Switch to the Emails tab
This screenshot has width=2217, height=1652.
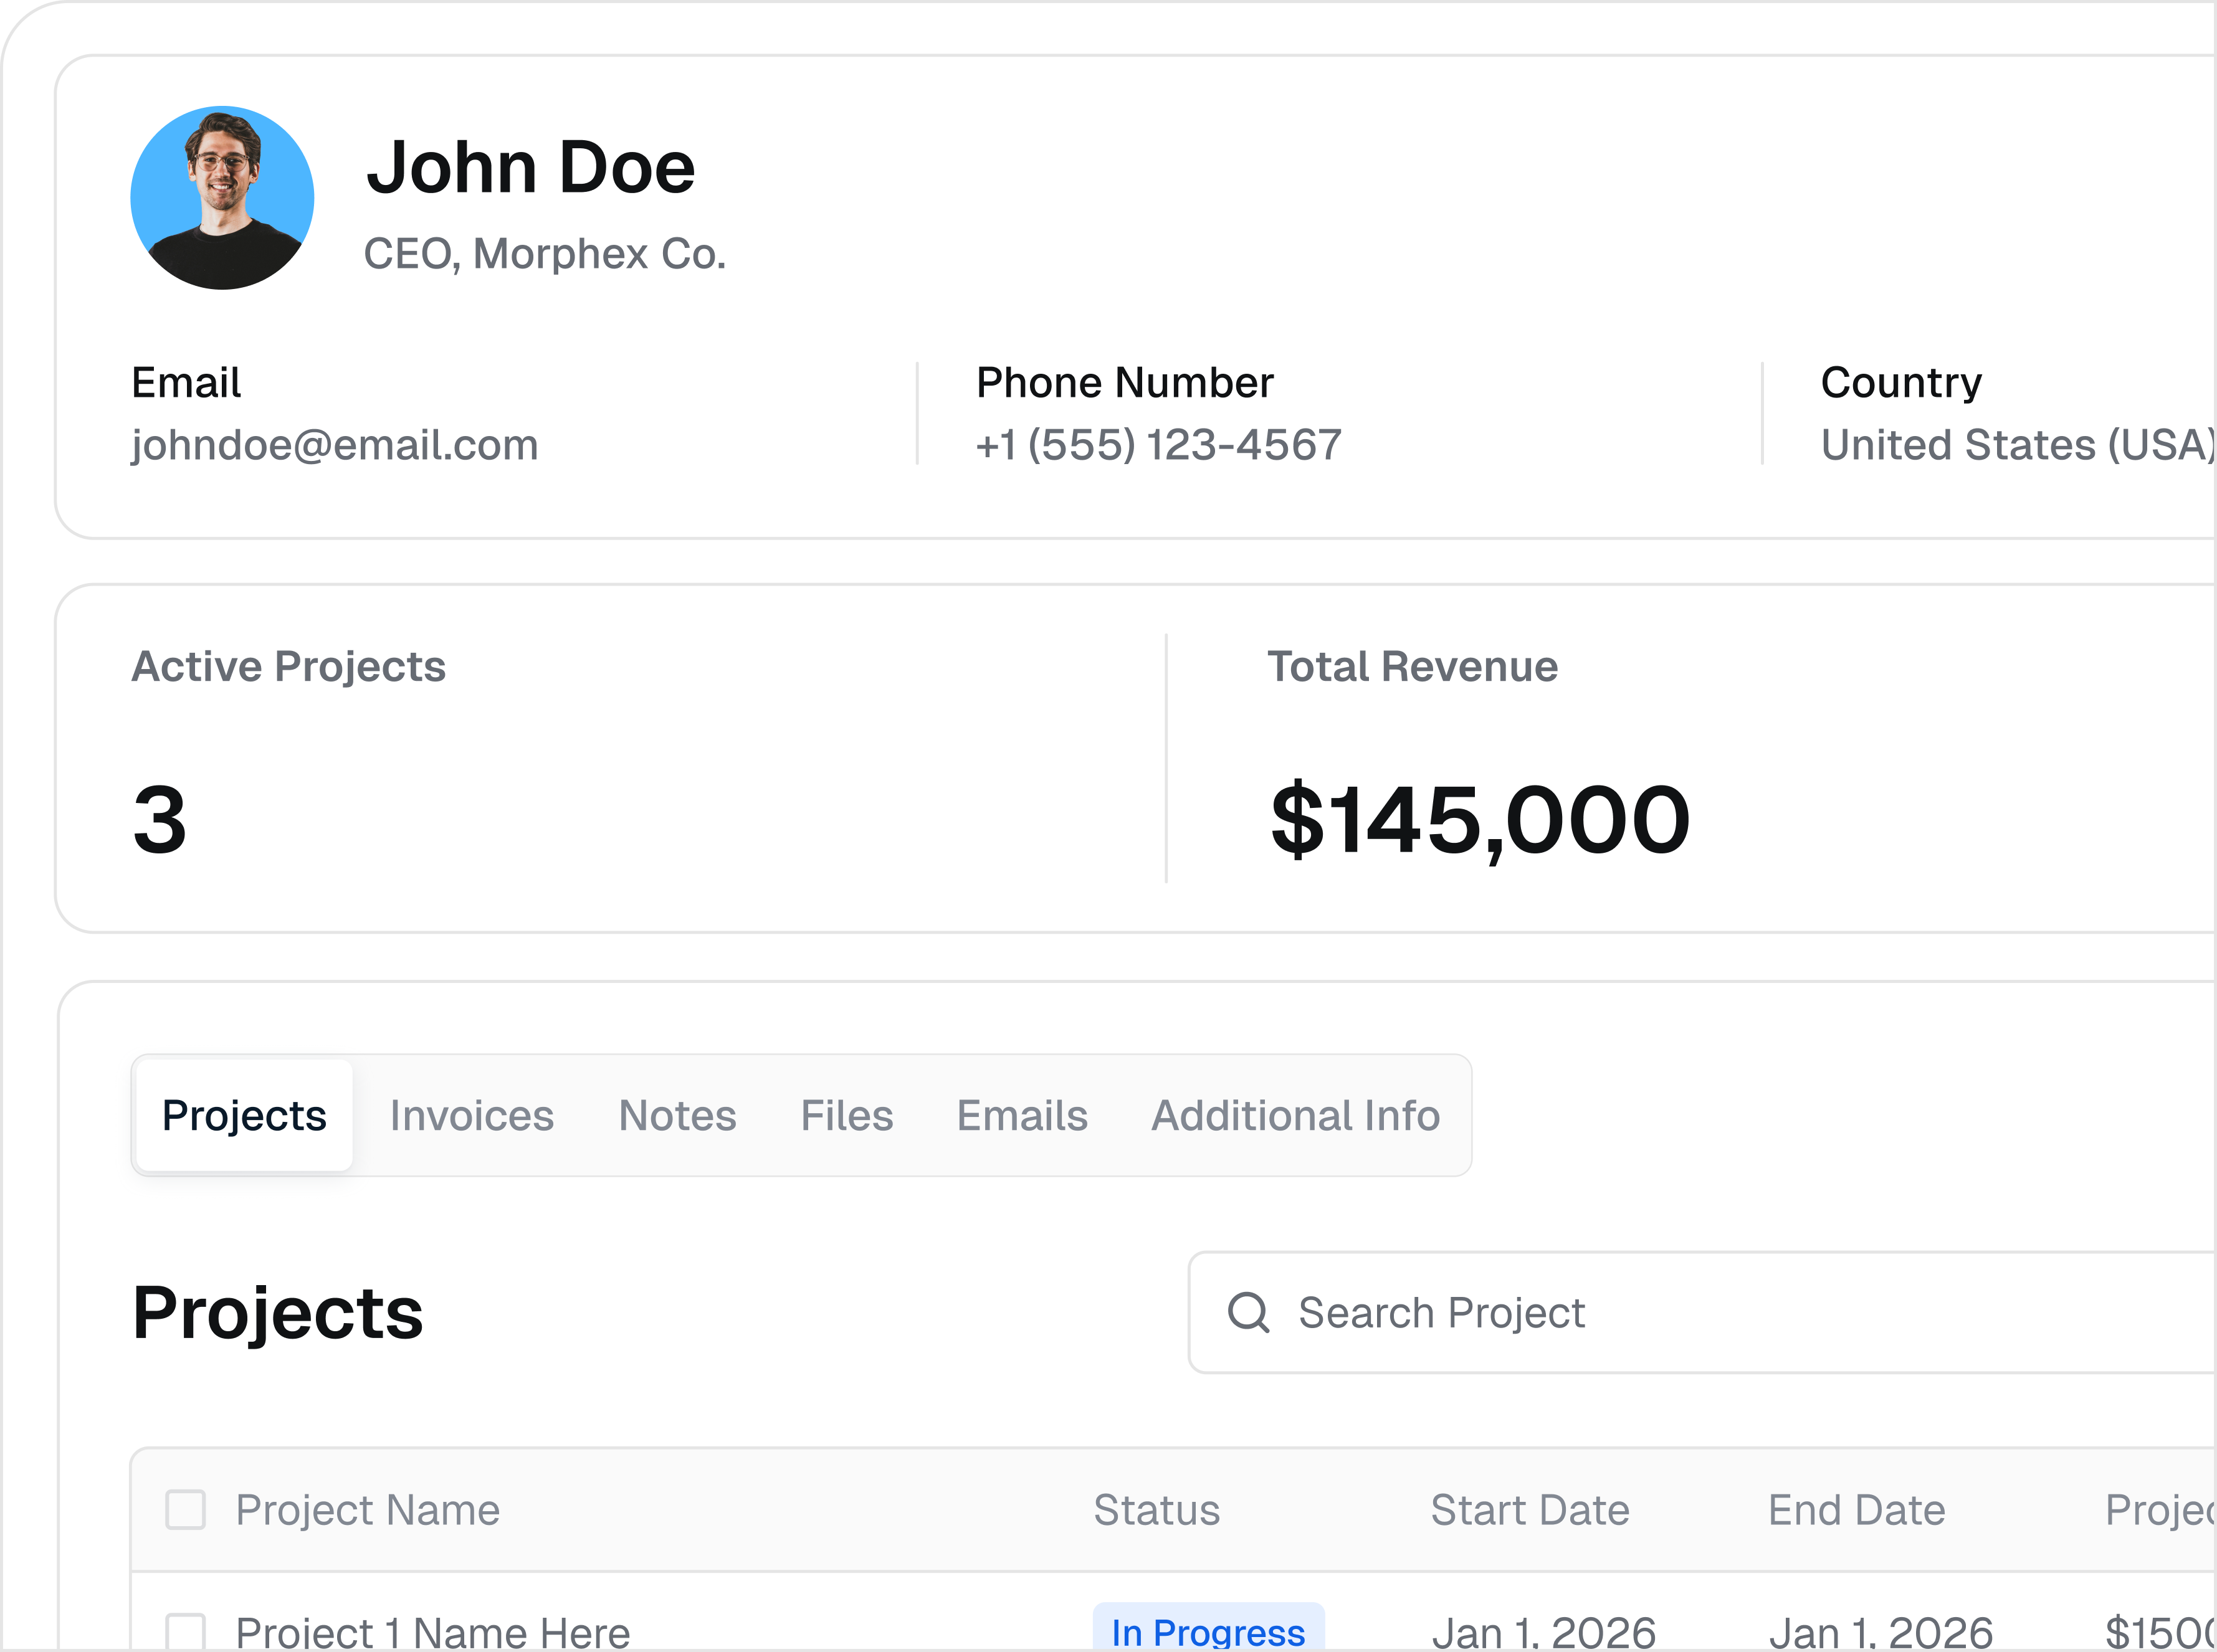click(1022, 1115)
